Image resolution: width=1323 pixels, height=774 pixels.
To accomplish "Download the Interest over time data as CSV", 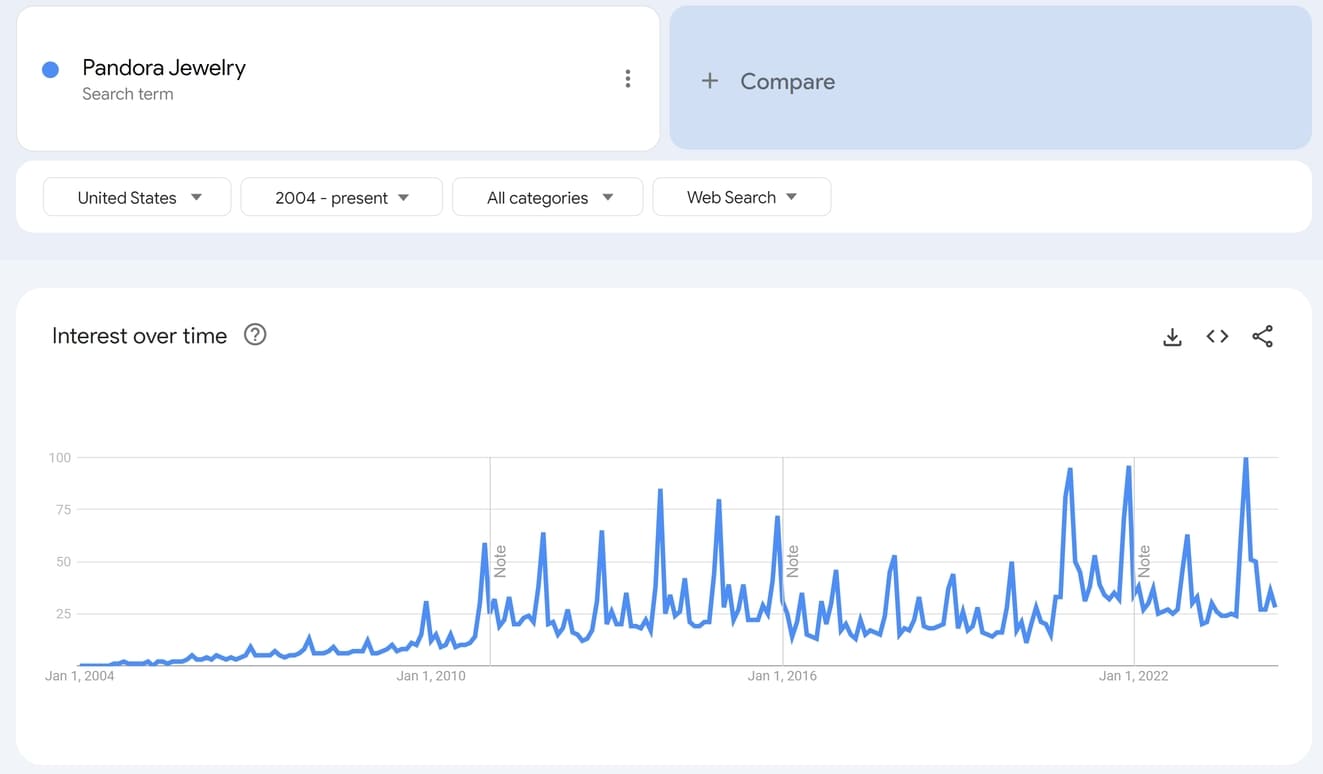I will (x=1171, y=337).
